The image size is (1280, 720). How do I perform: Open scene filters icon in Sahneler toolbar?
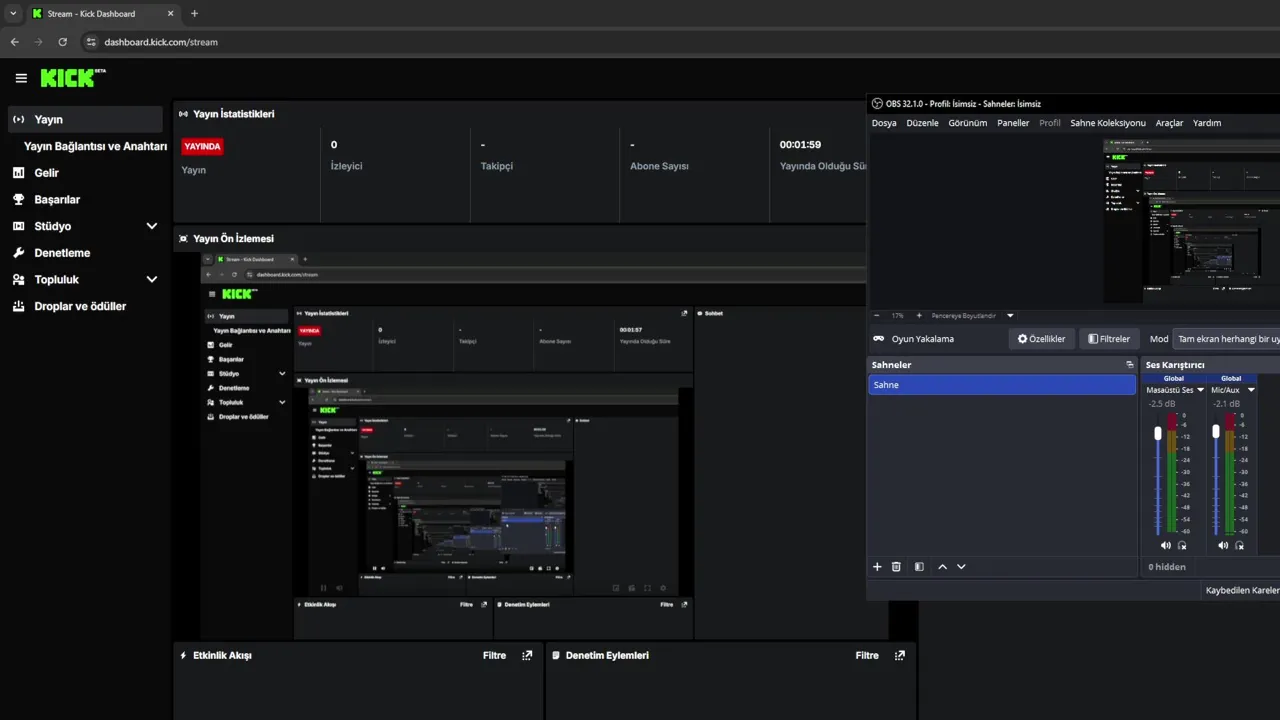(x=919, y=566)
